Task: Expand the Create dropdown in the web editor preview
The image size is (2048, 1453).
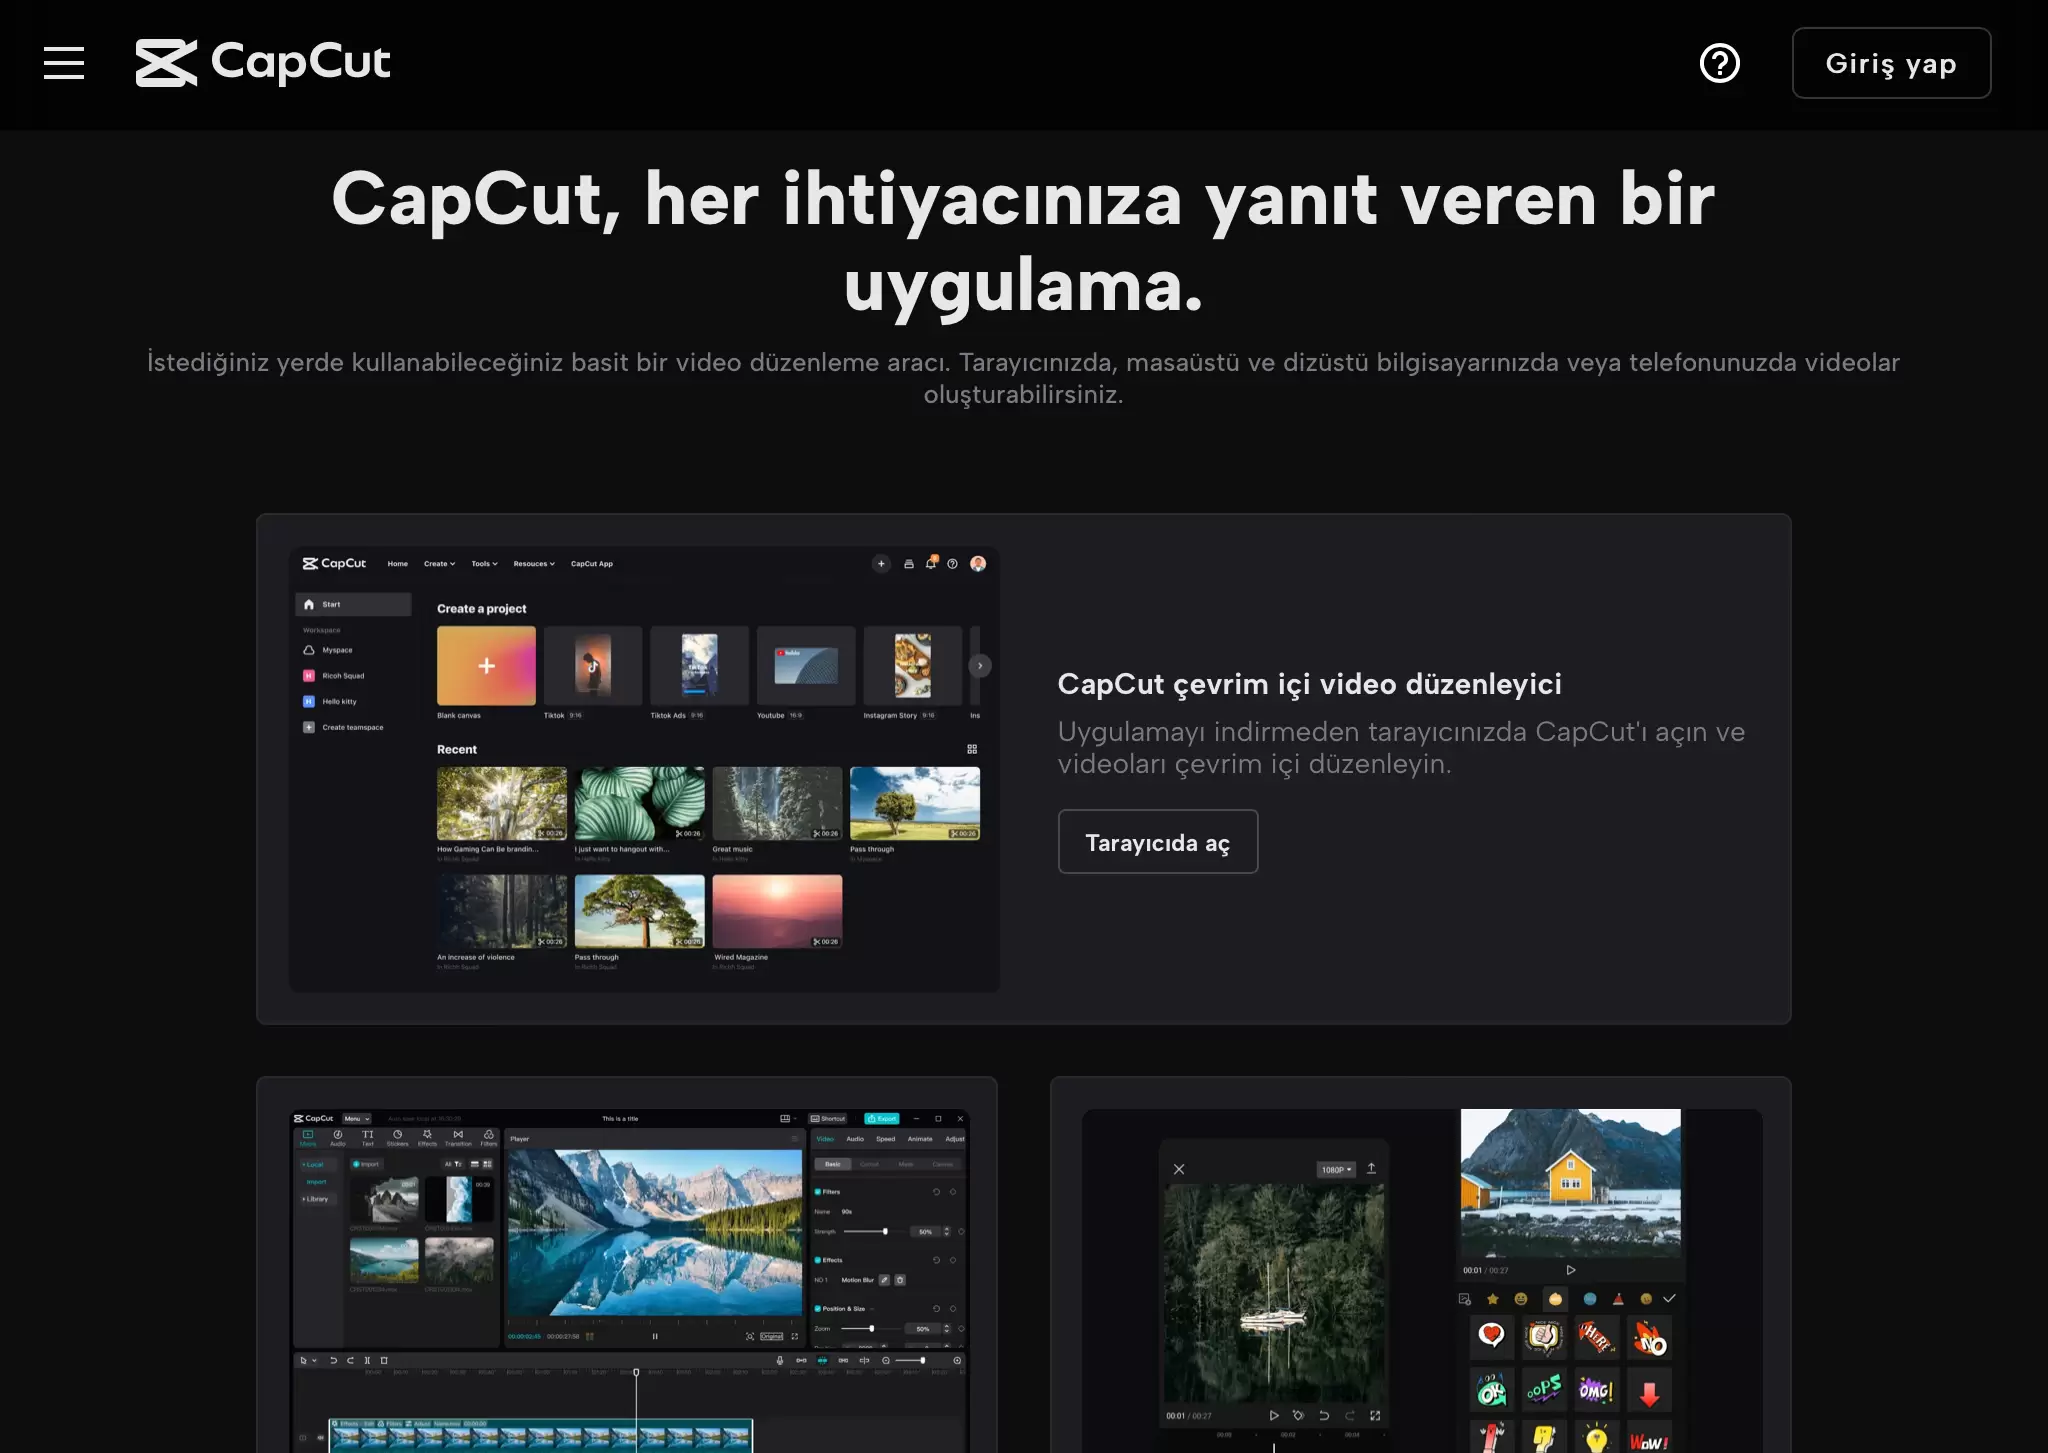Action: pyautogui.click(x=439, y=564)
